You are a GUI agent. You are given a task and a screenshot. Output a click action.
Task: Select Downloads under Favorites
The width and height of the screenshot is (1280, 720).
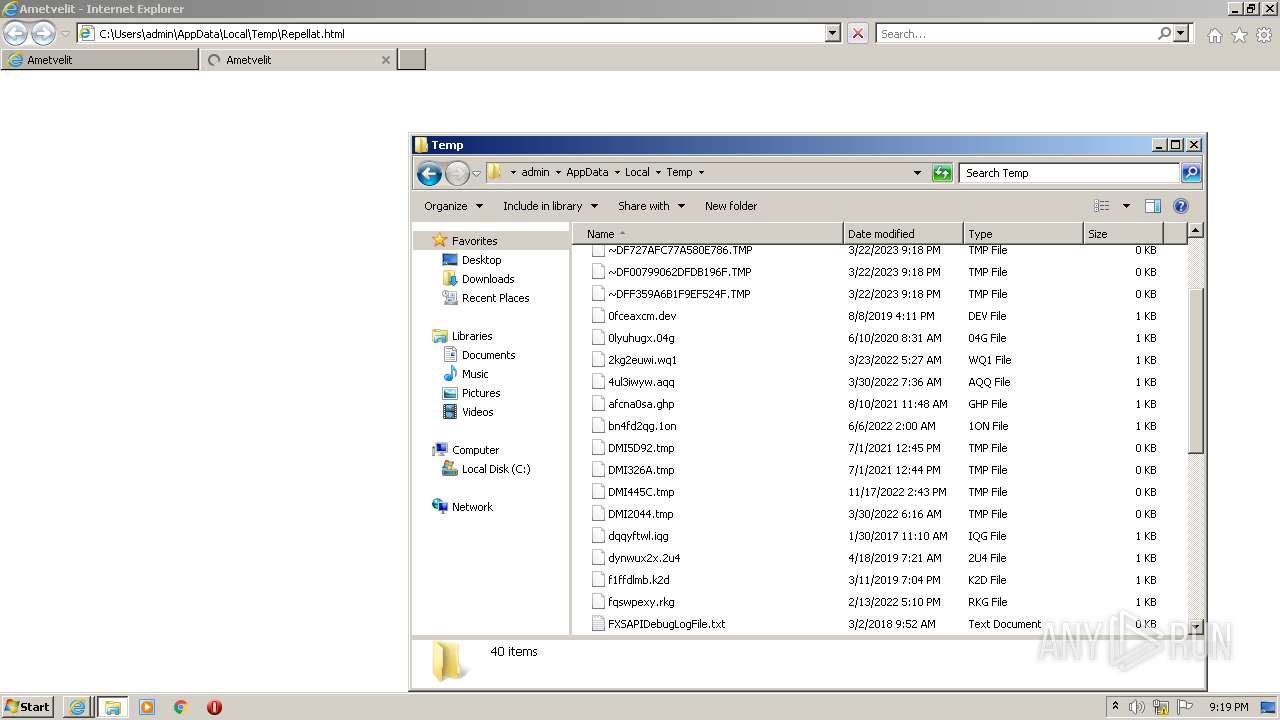pyautogui.click(x=488, y=279)
